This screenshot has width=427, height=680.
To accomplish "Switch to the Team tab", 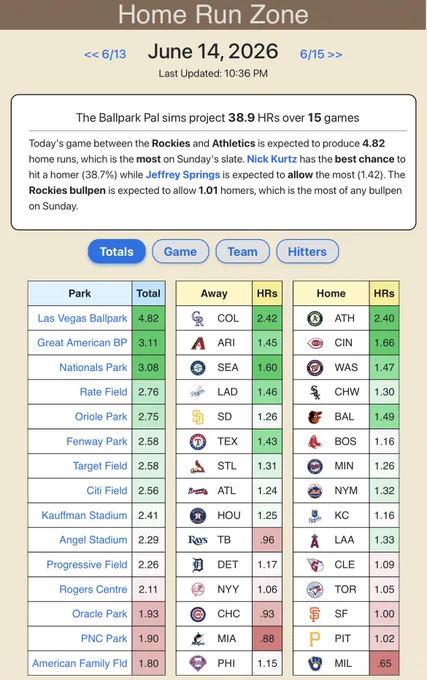I will coord(243,252).
